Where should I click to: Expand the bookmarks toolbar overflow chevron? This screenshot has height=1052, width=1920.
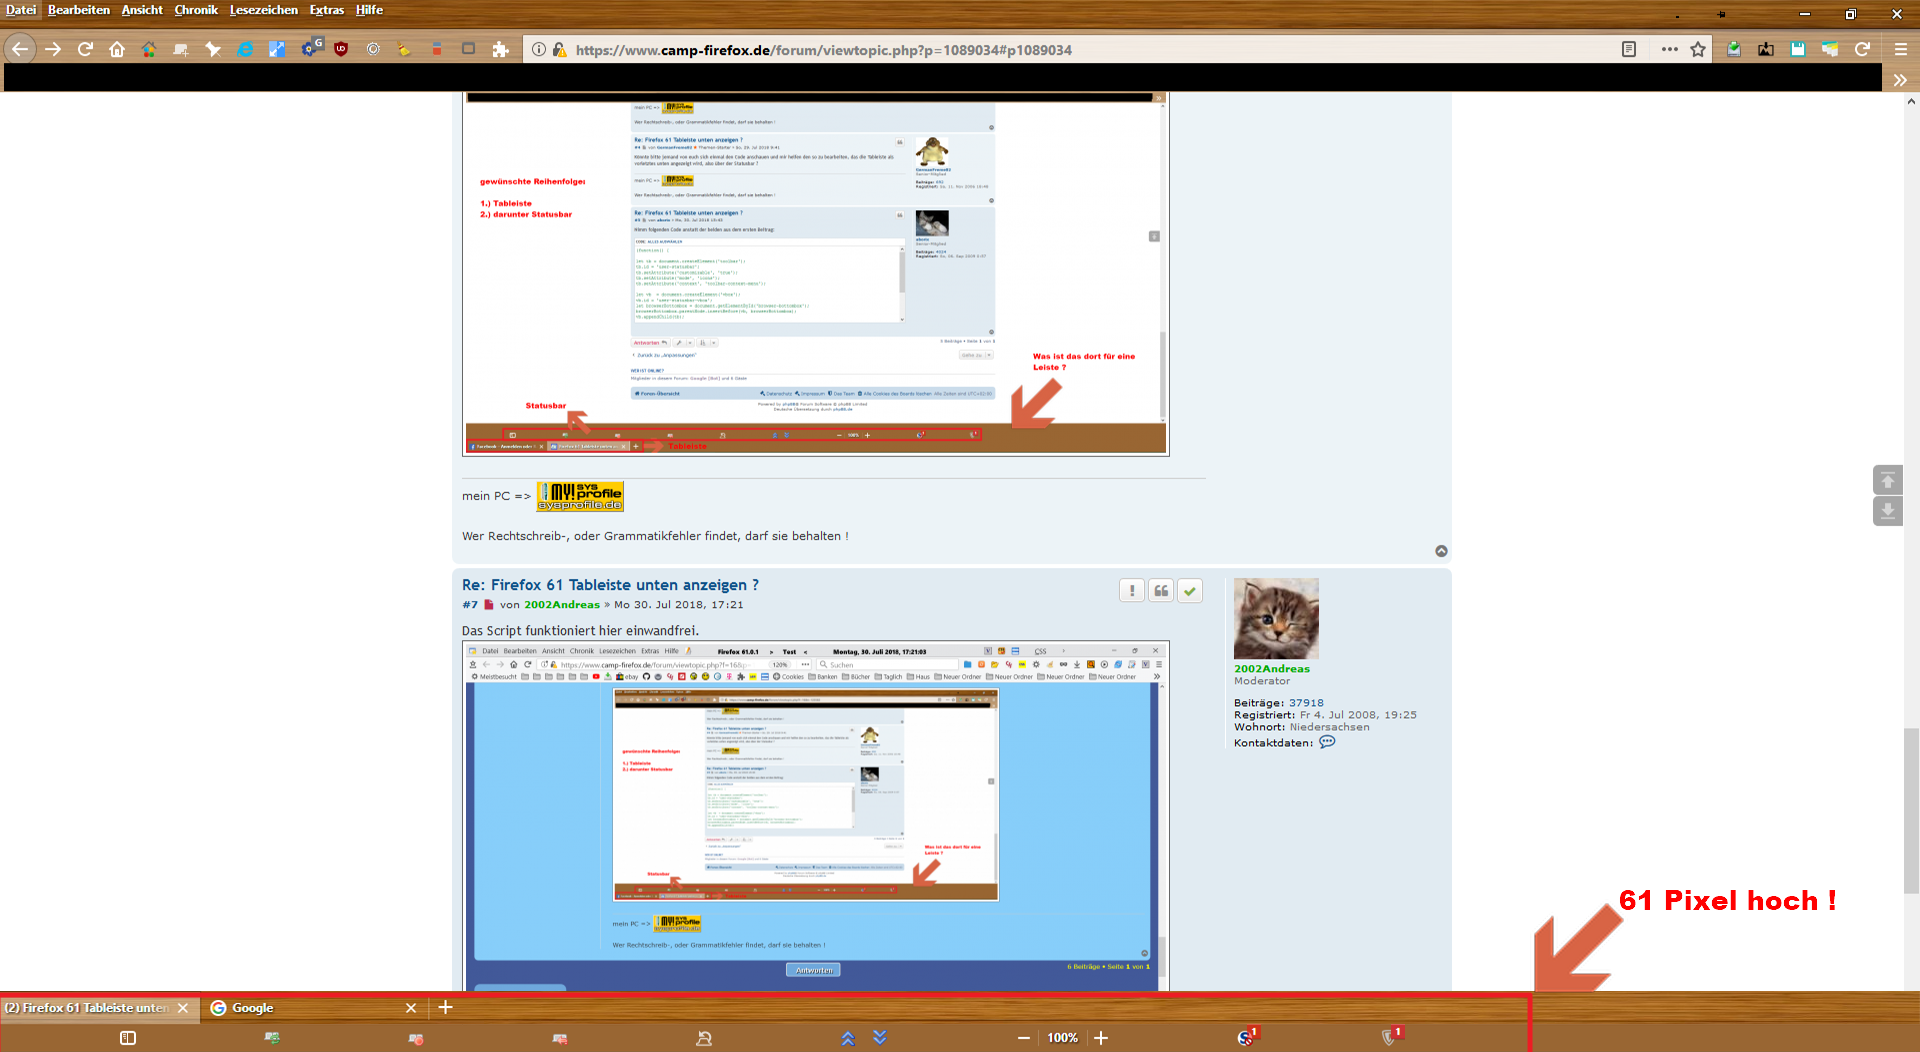pos(1900,80)
